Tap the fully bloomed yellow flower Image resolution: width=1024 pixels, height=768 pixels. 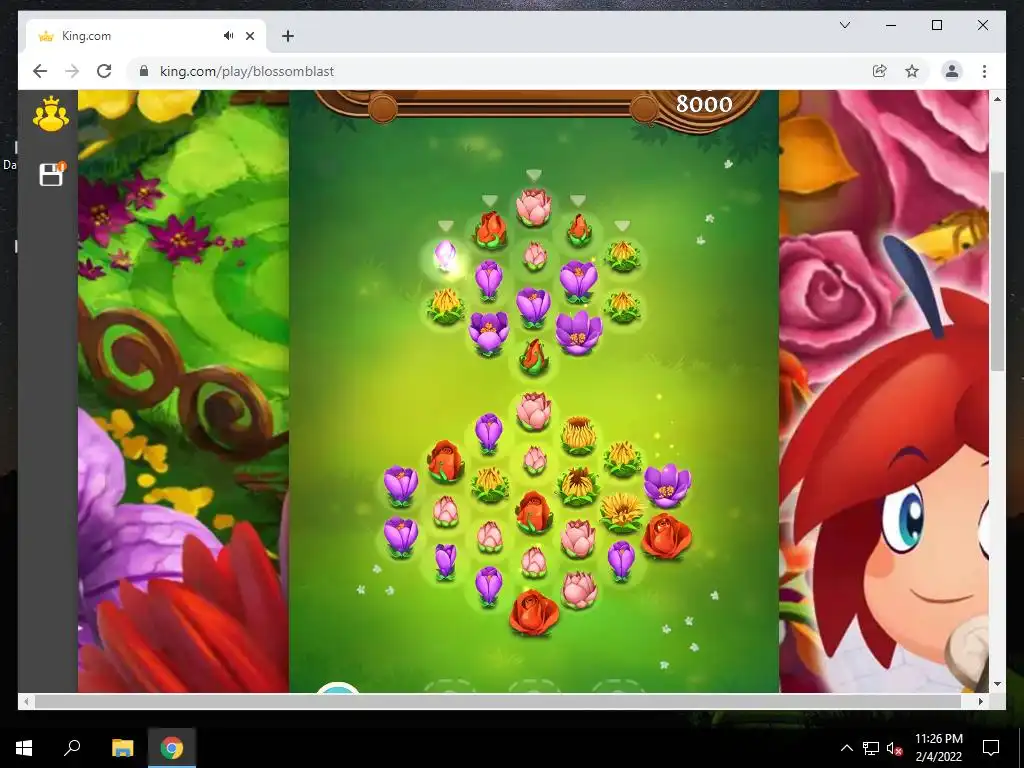tap(621, 511)
